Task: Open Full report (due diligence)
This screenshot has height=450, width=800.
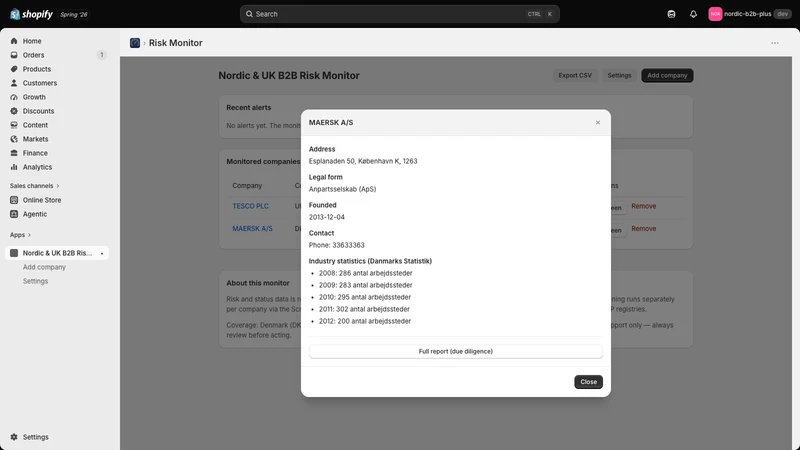Action: point(456,352)
